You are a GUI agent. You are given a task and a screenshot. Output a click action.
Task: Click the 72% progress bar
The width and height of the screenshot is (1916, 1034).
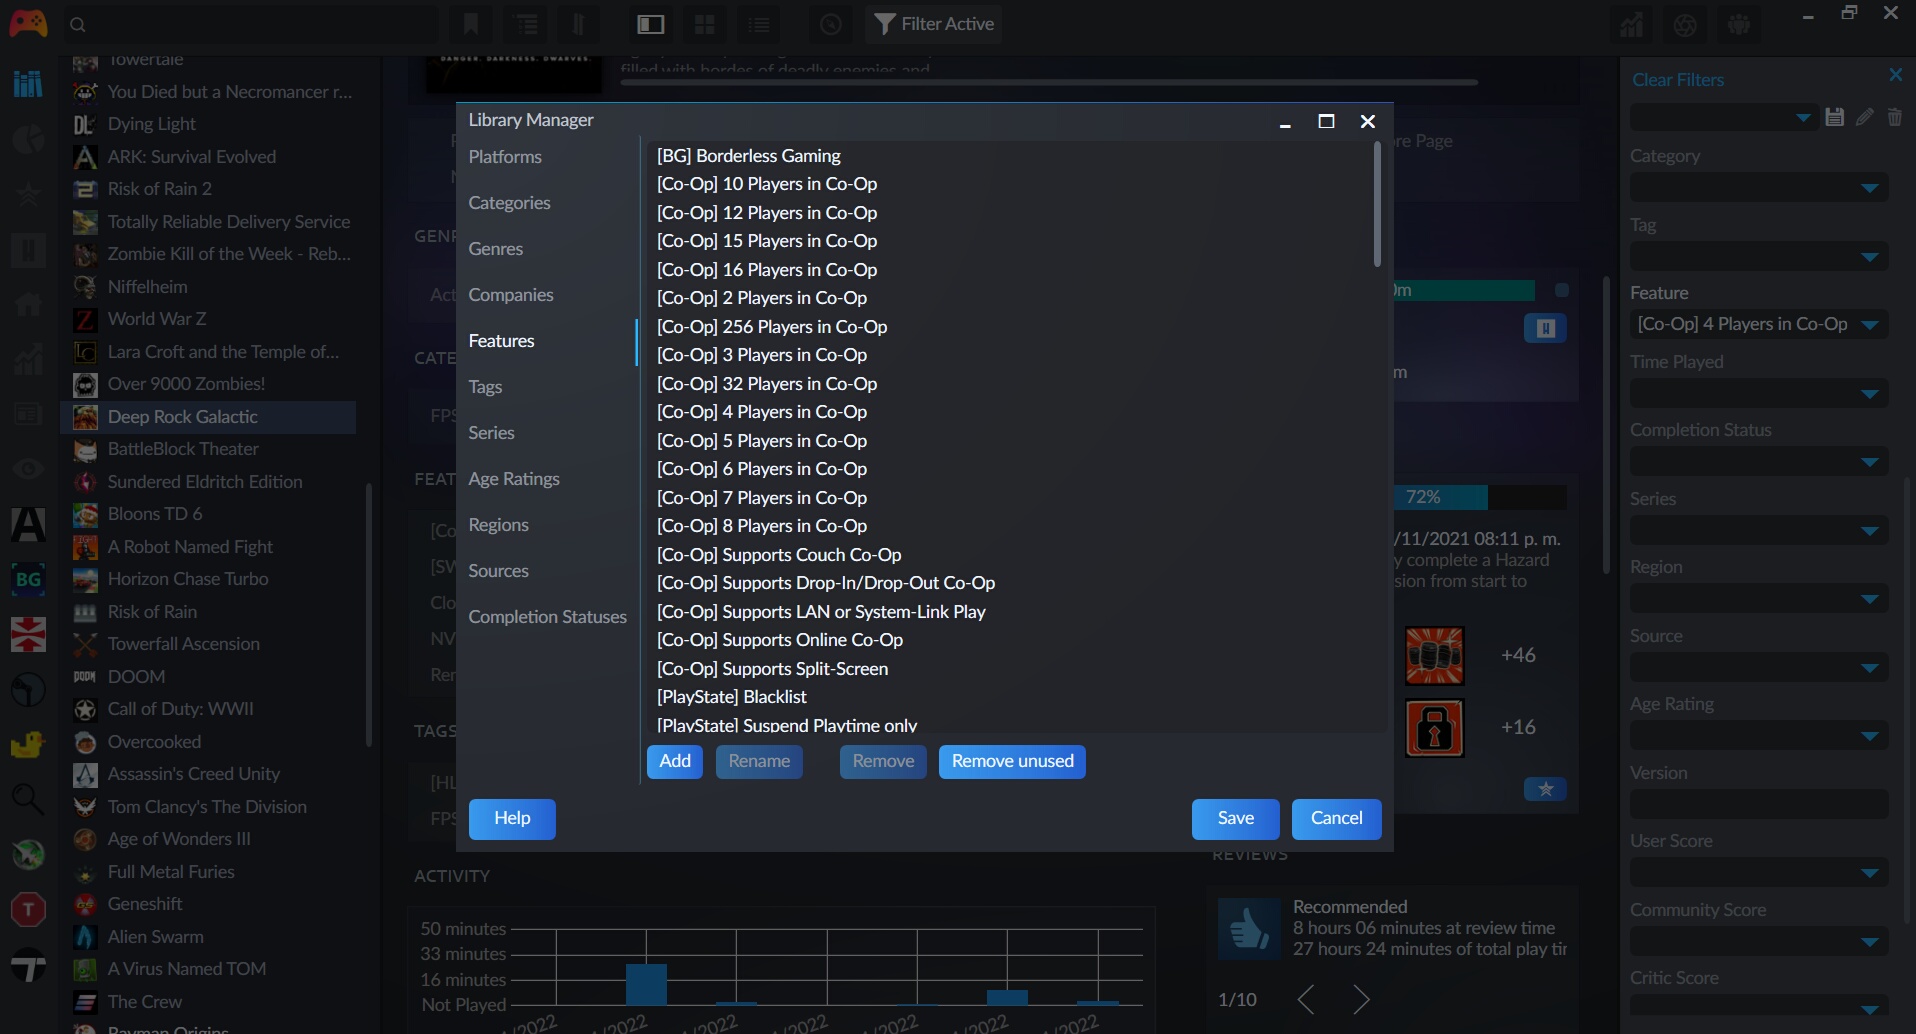click(x=1480, y=497)
